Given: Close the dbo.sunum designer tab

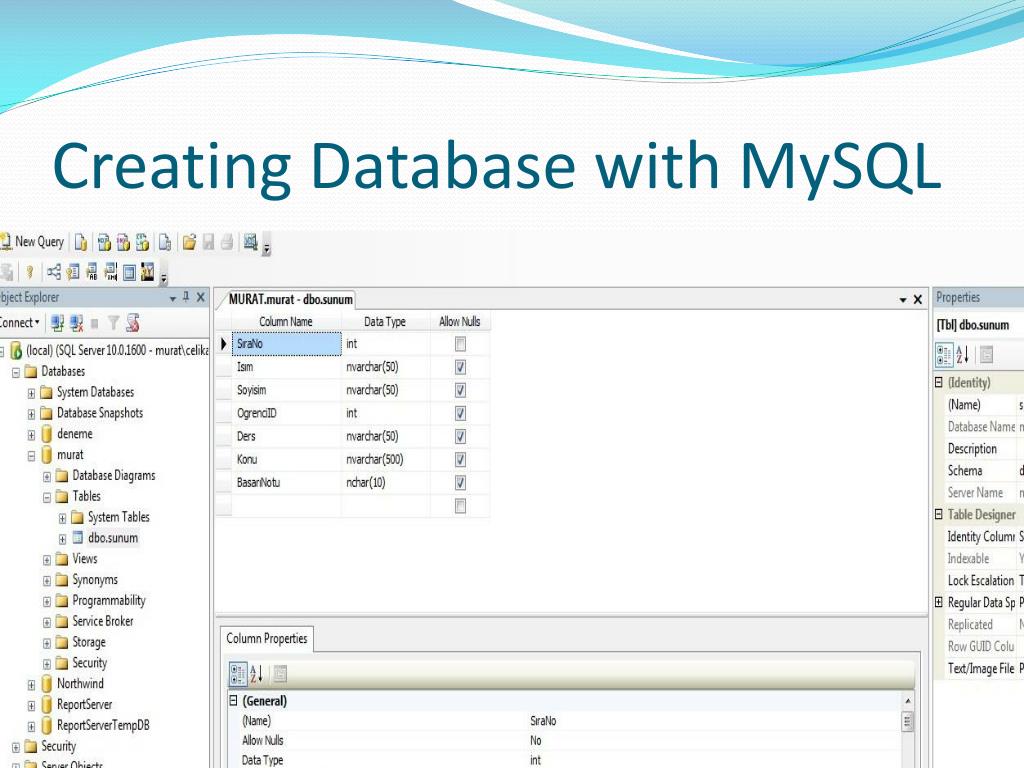Looking at the screenshot, I should [918, 299].
